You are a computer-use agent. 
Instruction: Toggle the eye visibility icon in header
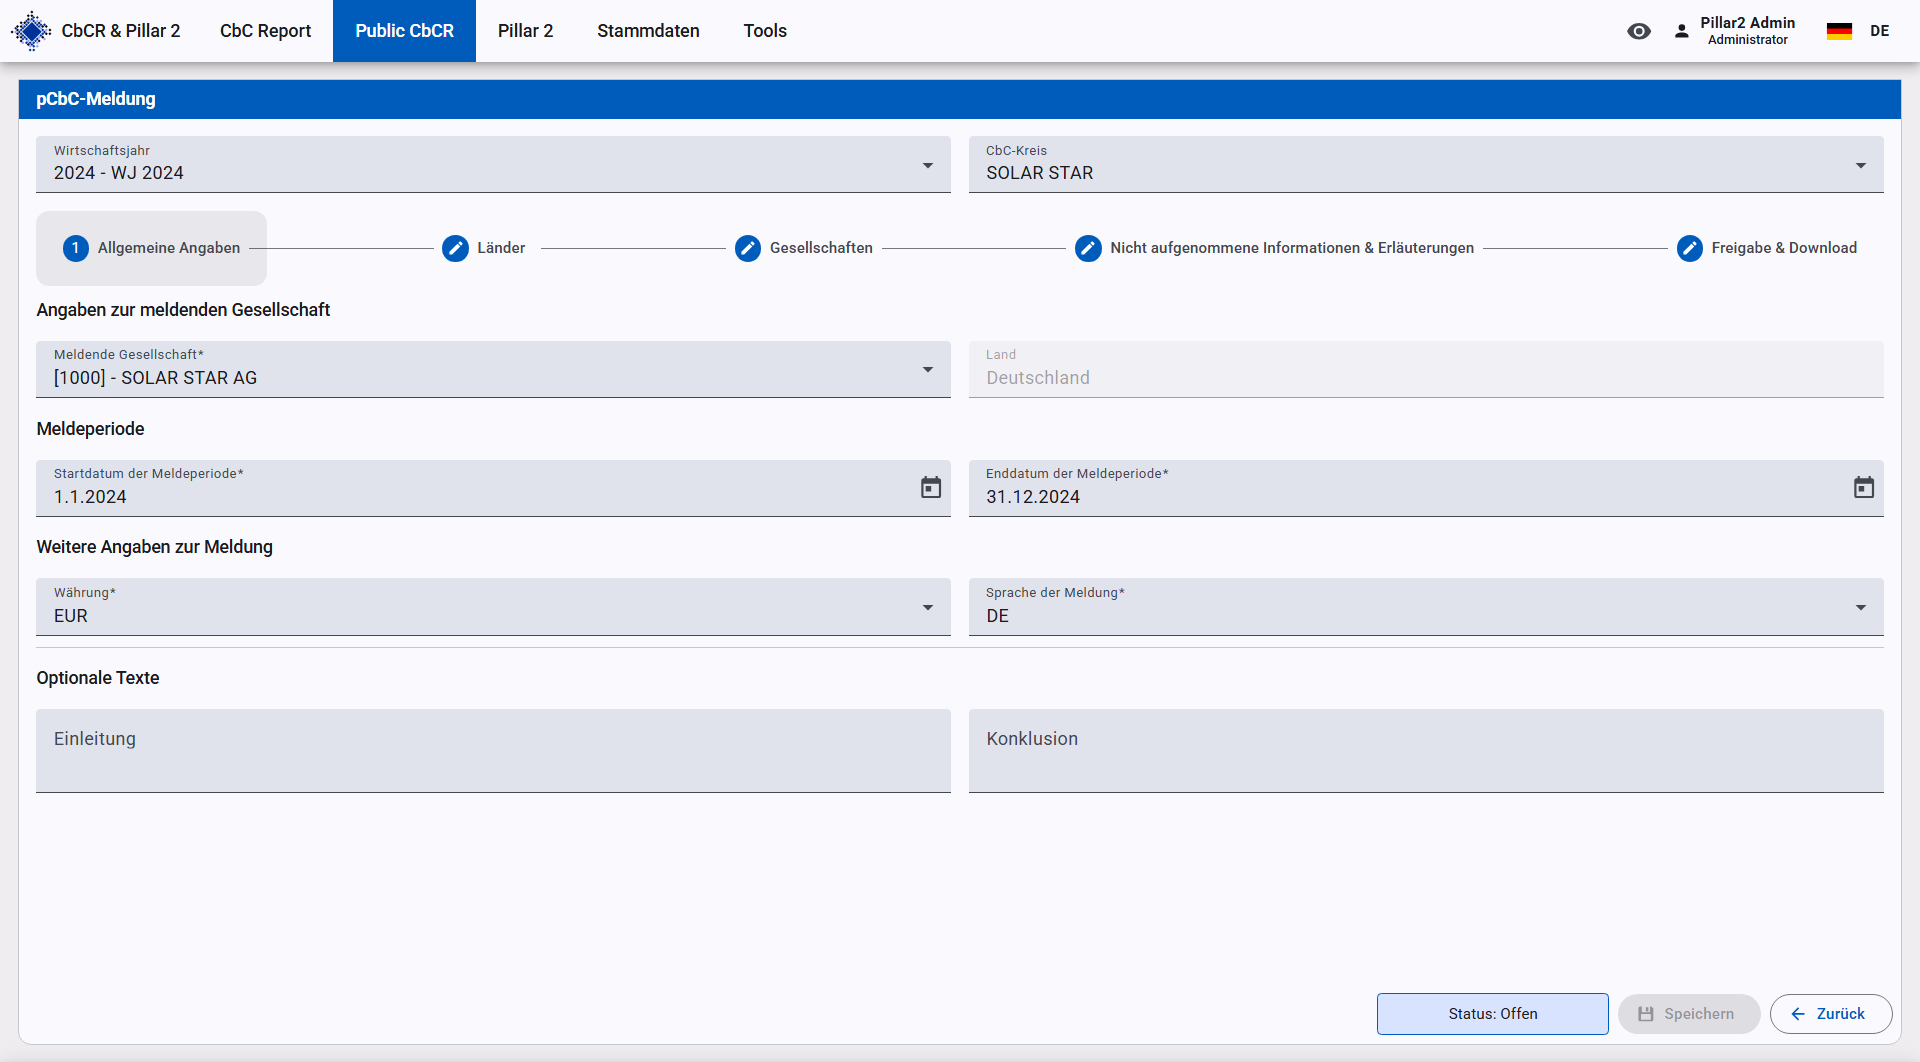point(1638,31)
